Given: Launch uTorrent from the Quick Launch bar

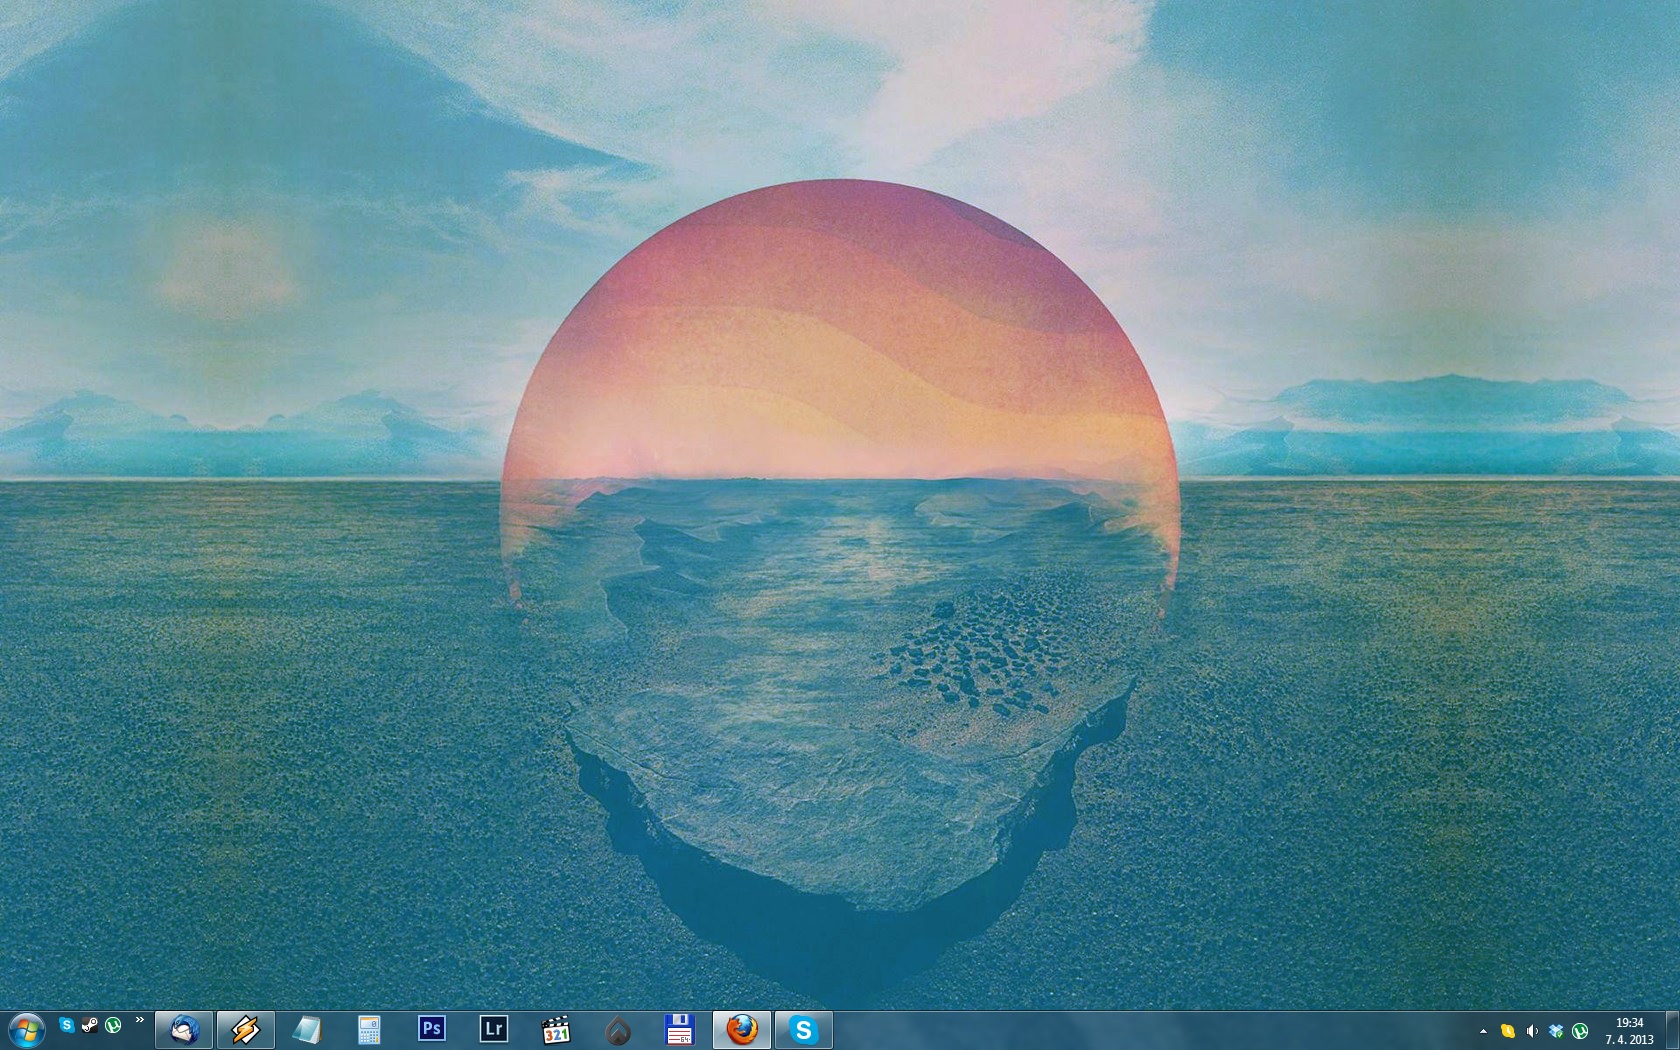Looking at the screenshot, I should 113,1025.
